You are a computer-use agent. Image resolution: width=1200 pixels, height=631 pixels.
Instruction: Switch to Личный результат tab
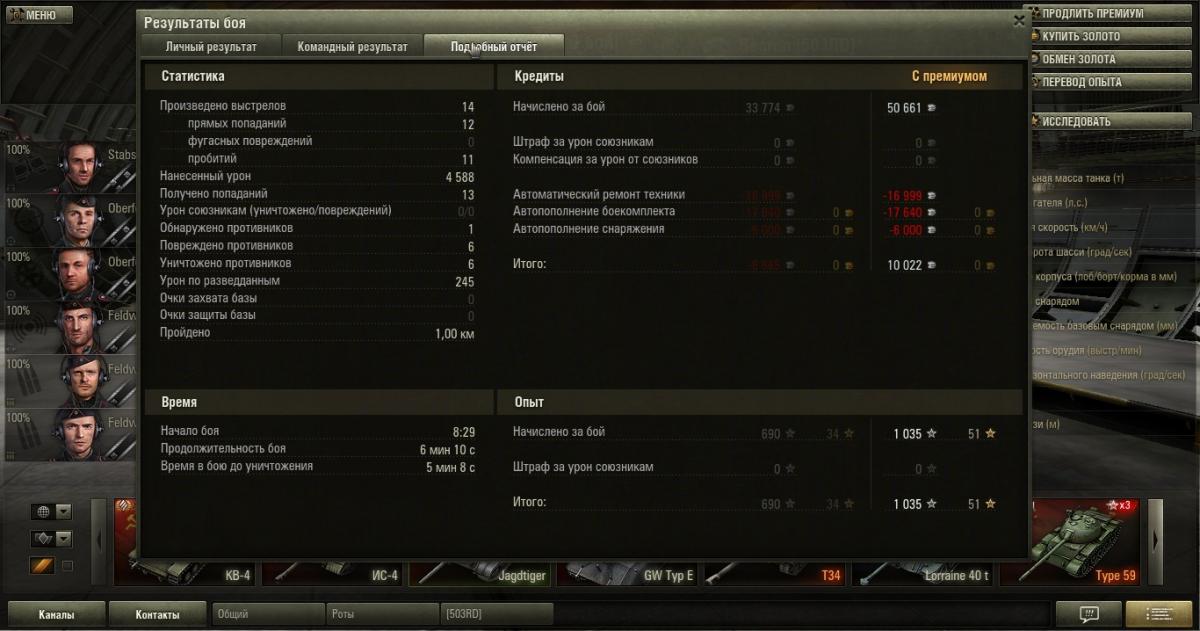211,47
